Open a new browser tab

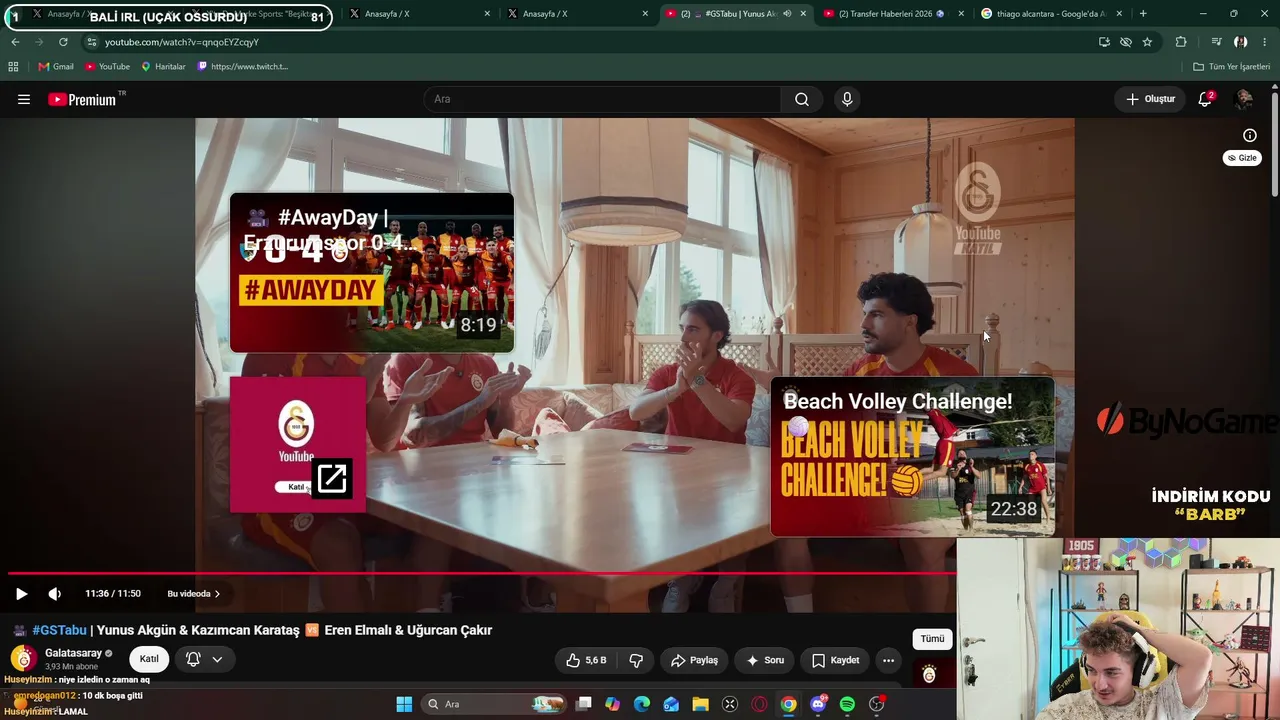tap(1143, 14)
